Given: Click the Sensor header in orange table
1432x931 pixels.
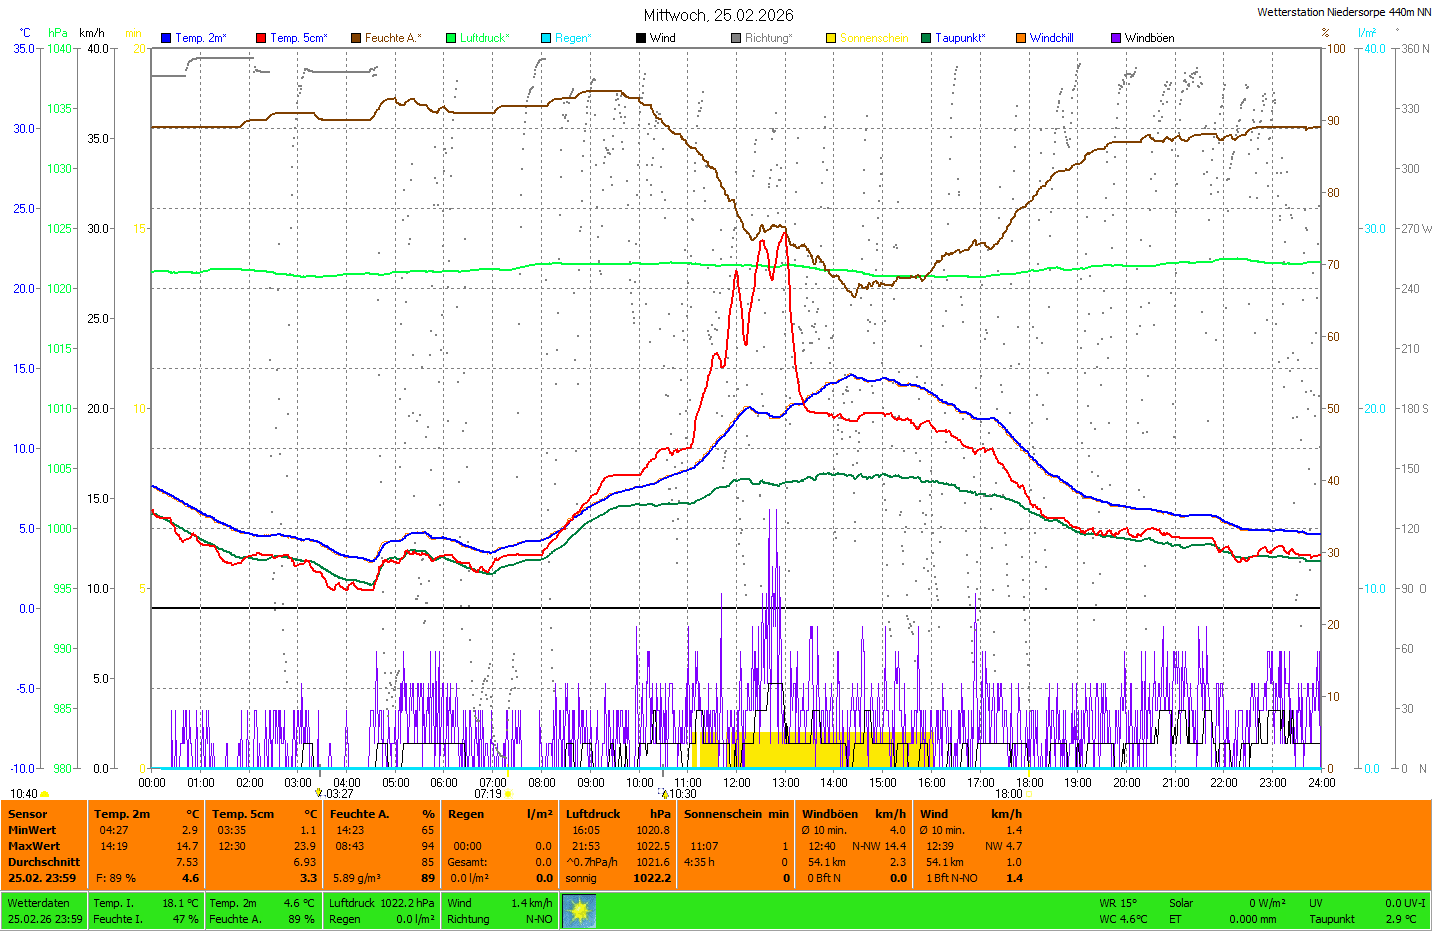Looking at the screenshot, I should 28,814.
